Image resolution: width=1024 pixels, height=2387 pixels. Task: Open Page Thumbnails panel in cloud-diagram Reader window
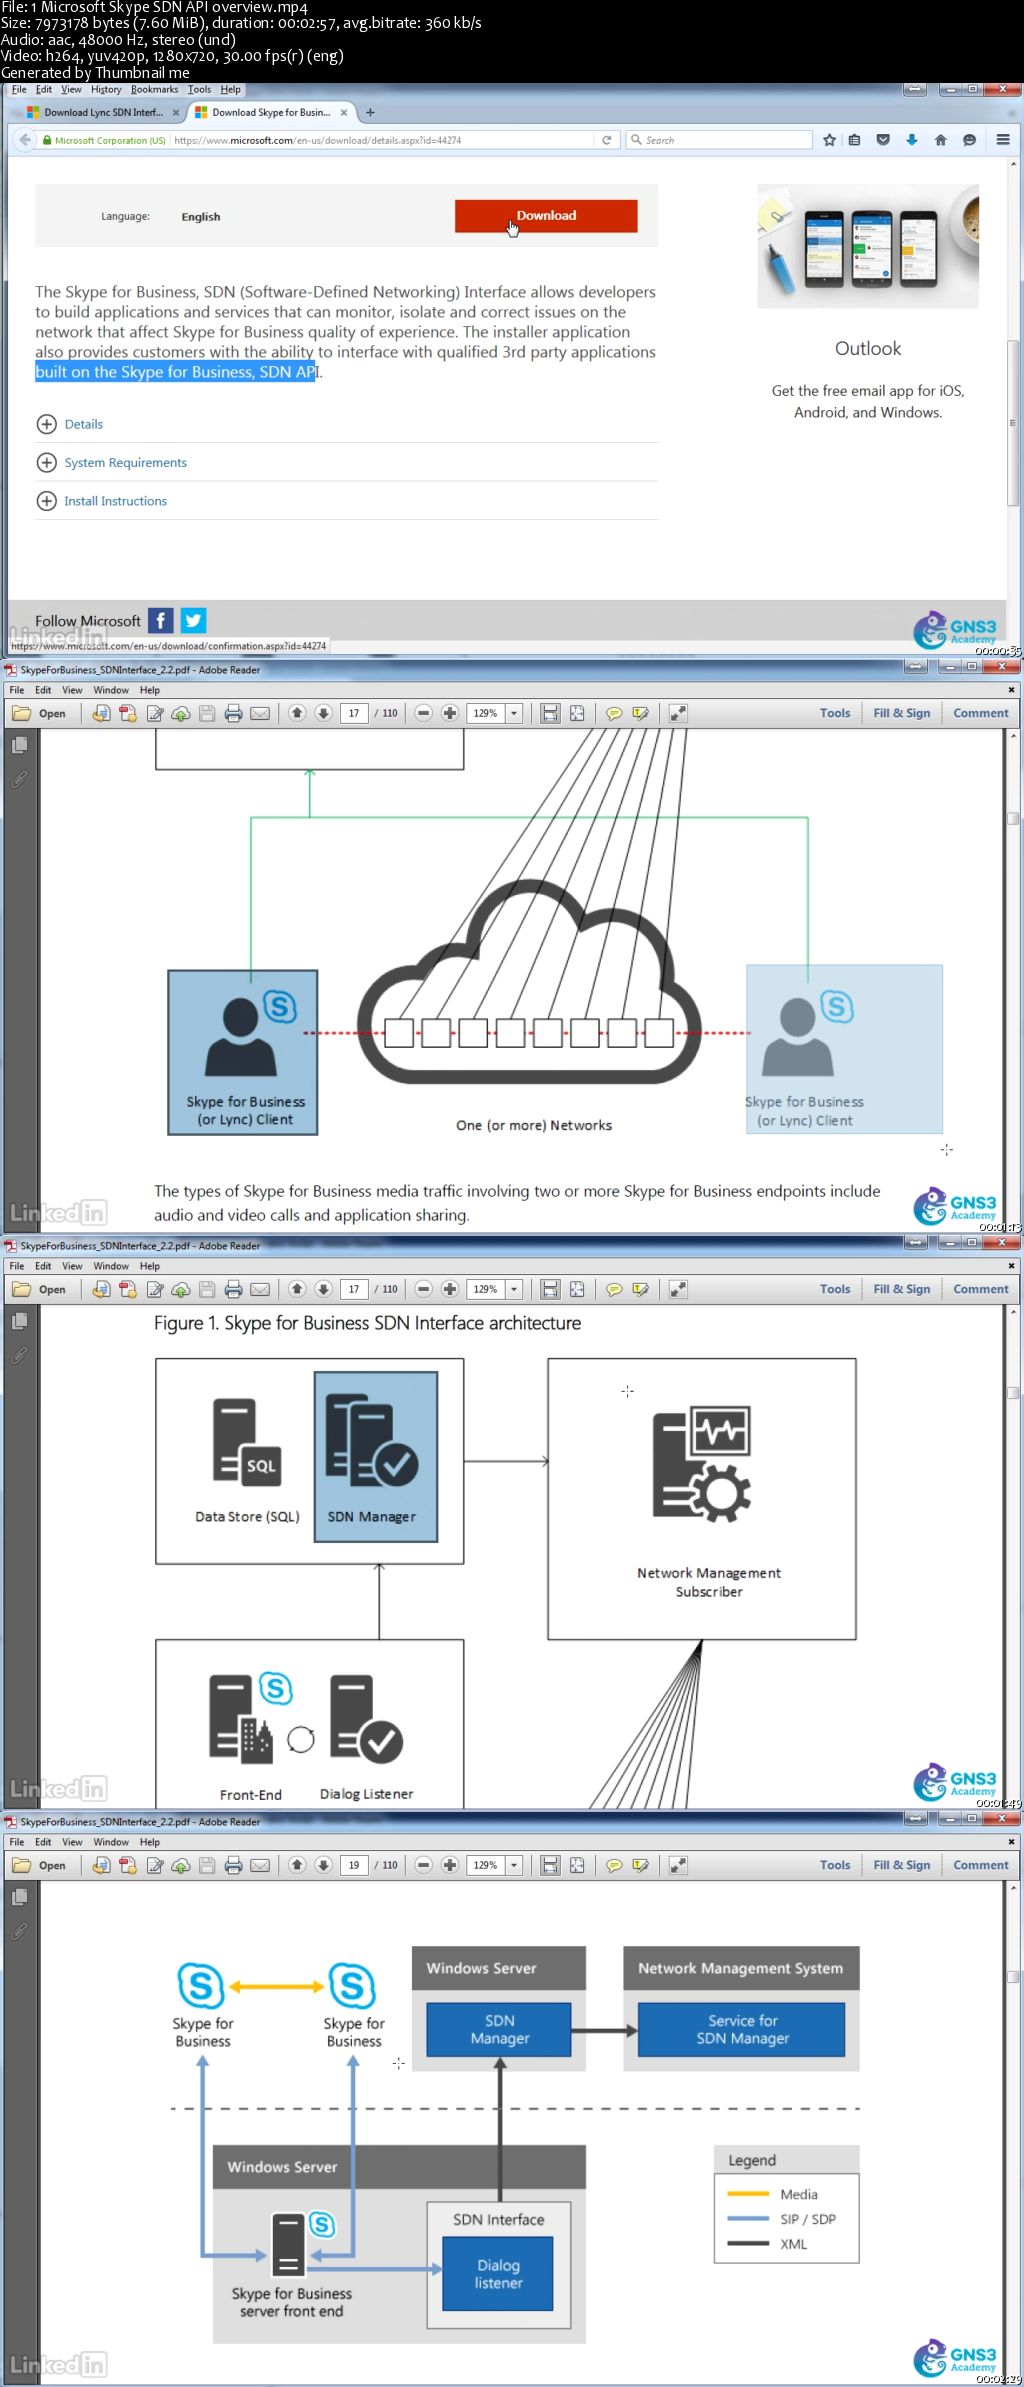pos(19,746)
